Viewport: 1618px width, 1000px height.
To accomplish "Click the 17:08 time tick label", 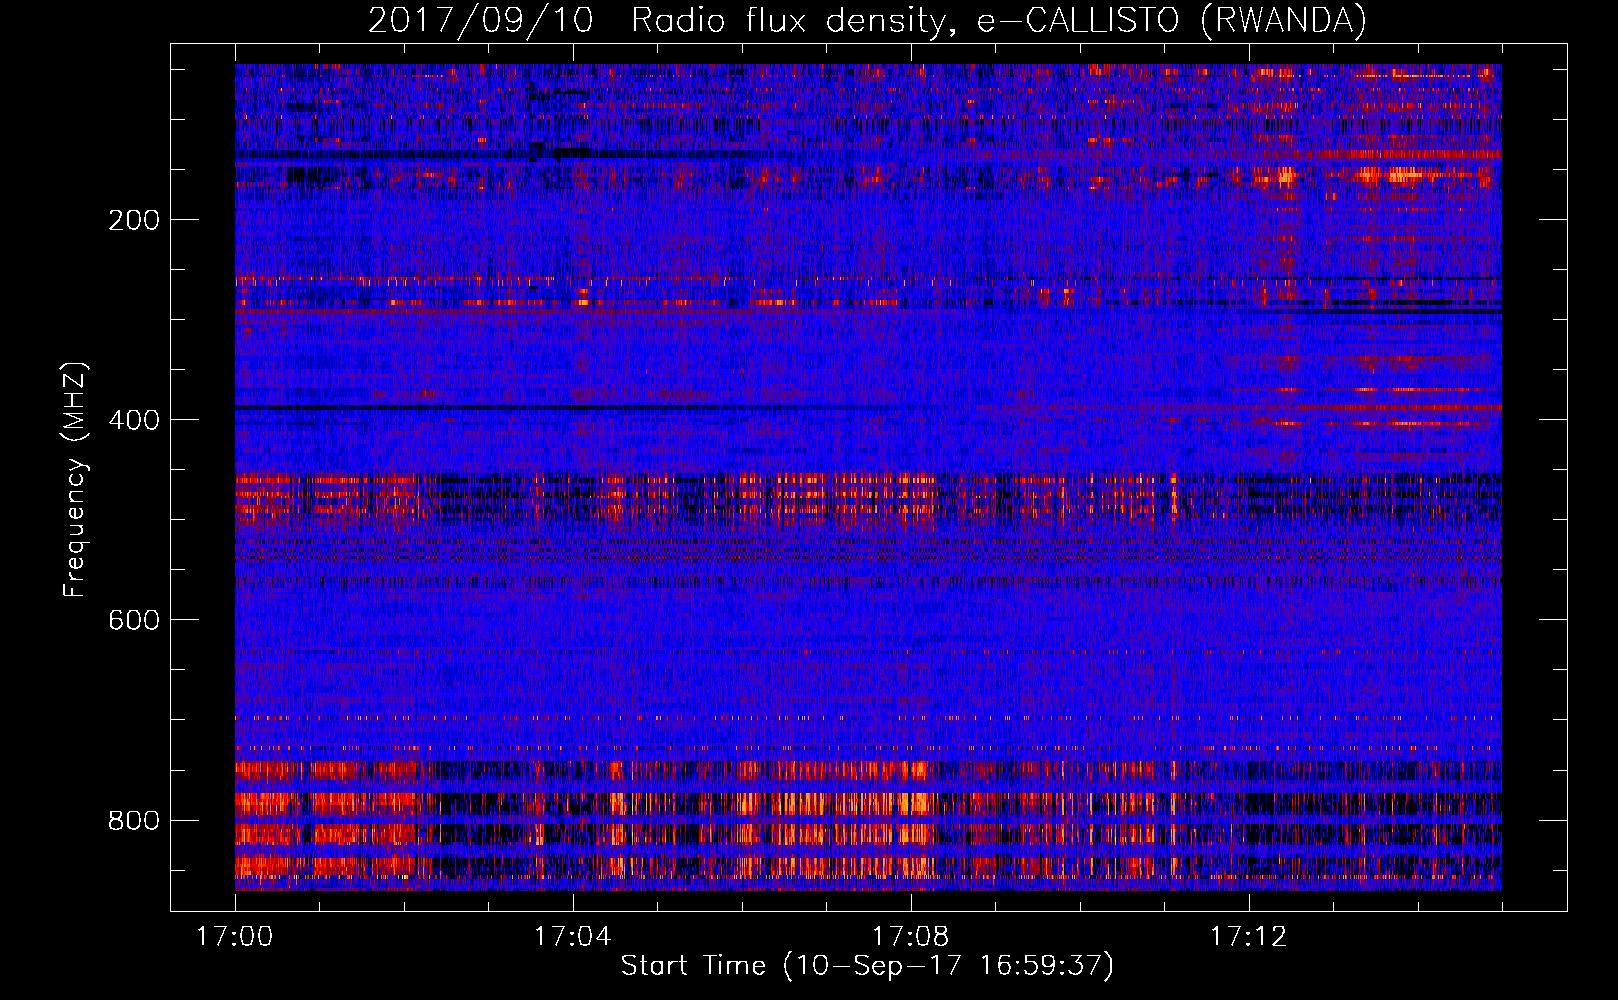I will 911,937.
